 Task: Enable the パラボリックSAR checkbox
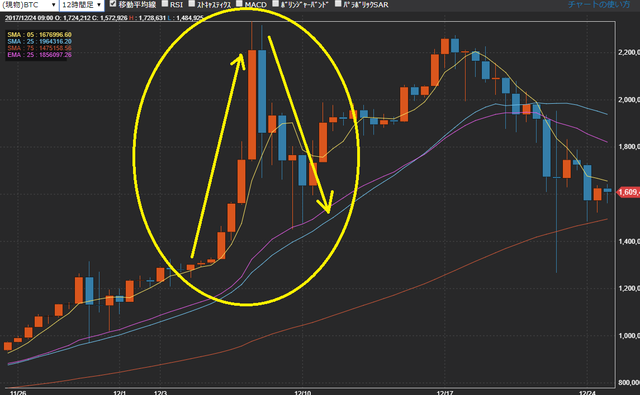click(x=338, y=4)
